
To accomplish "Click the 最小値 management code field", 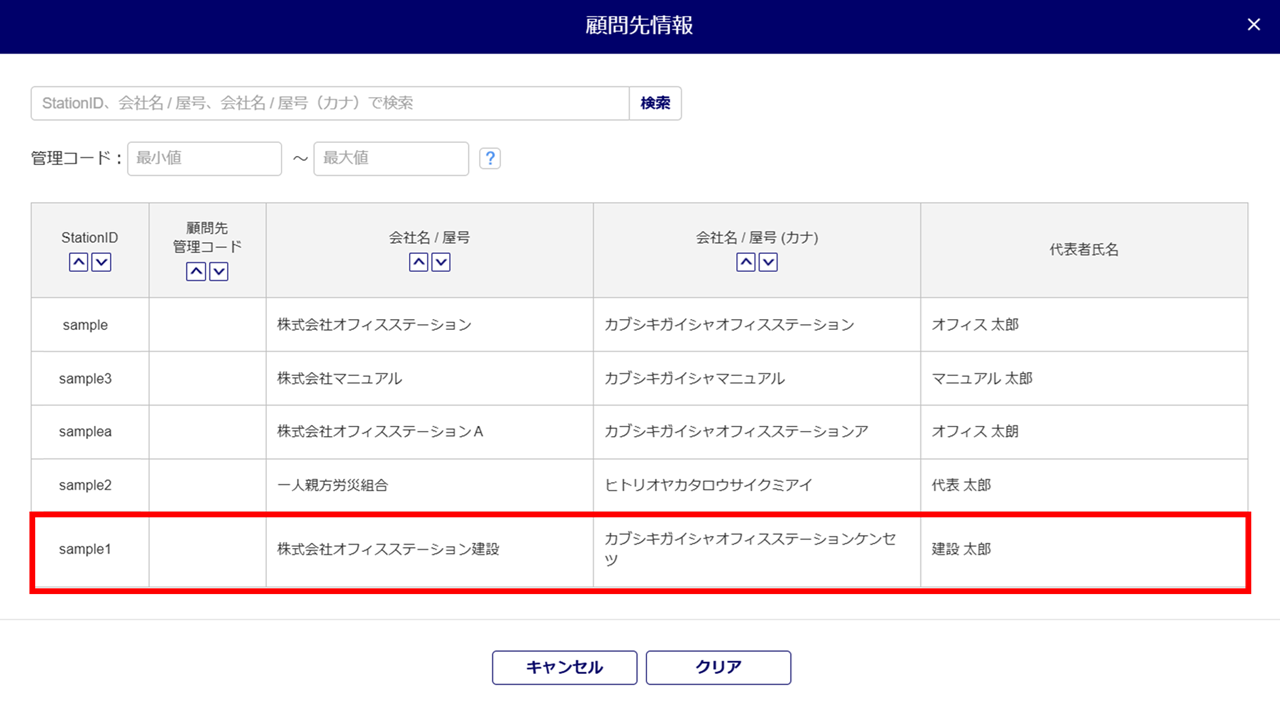I will point(204,158).
